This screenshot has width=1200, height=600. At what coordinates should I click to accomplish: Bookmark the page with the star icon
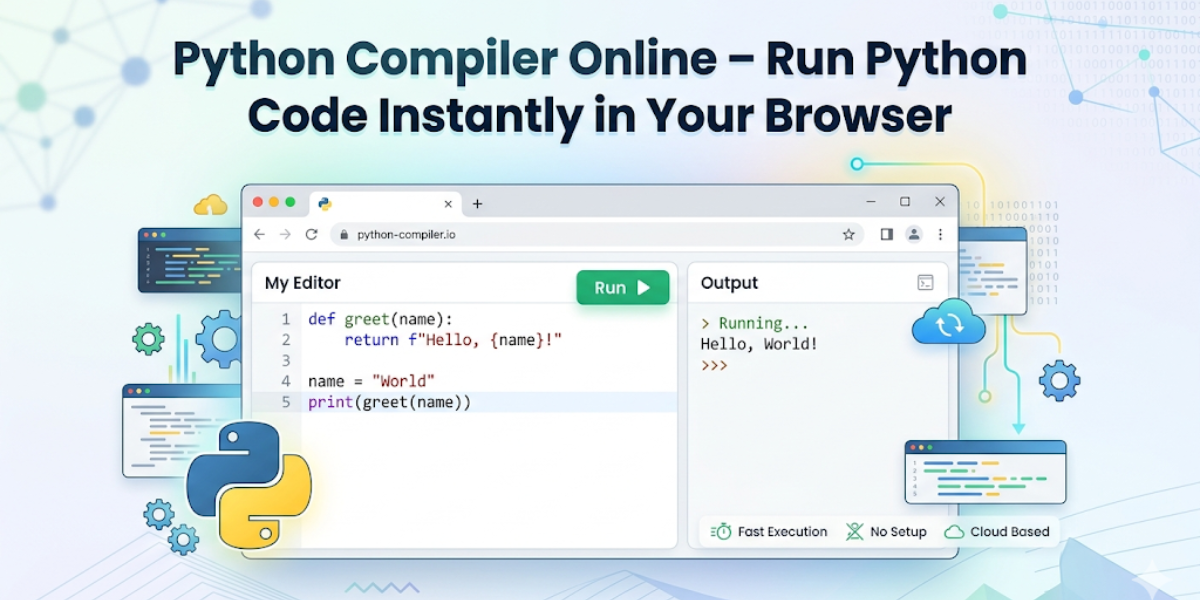click(x=849, y=234)
